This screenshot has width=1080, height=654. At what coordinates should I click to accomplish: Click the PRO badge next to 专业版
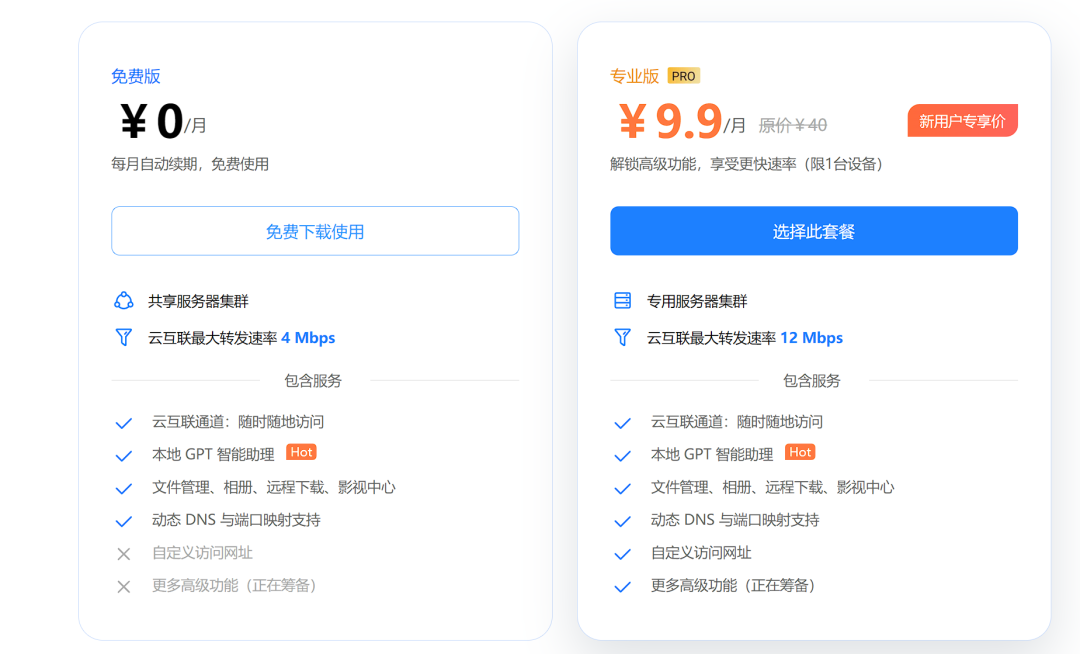click(x=683, y=76)
